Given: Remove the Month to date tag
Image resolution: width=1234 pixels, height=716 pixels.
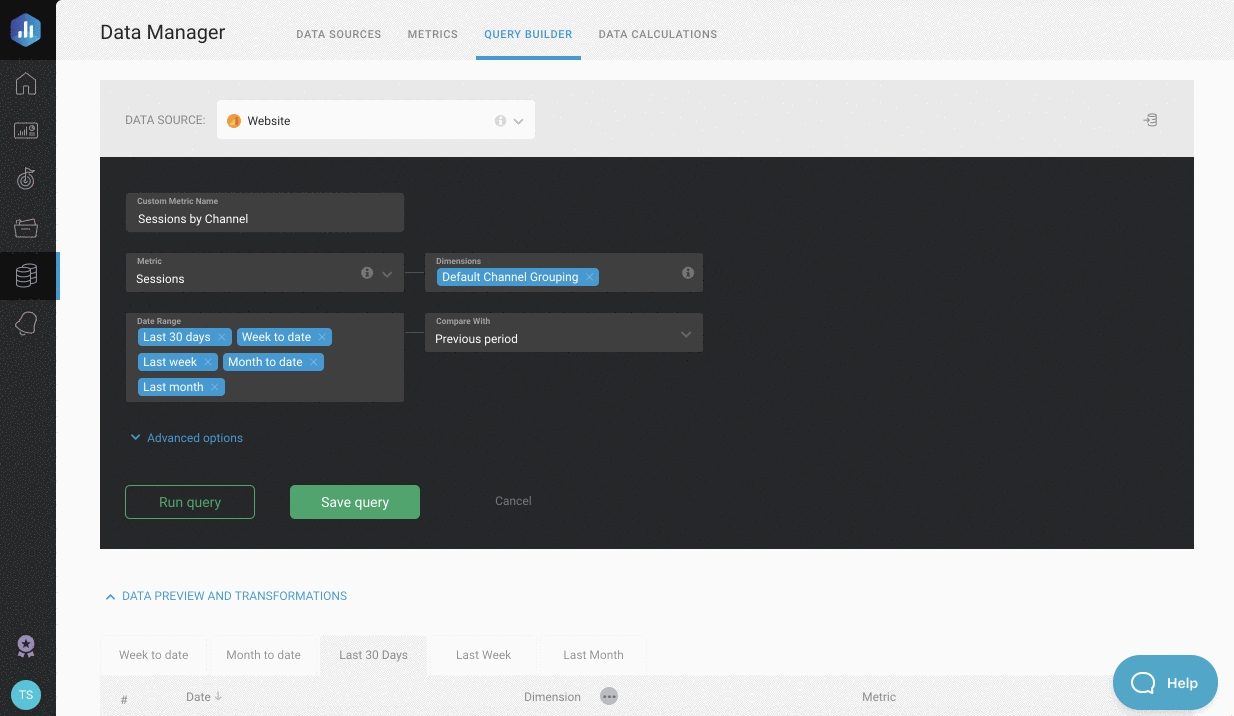Looking at the screenshot, I should coord(314,362).
